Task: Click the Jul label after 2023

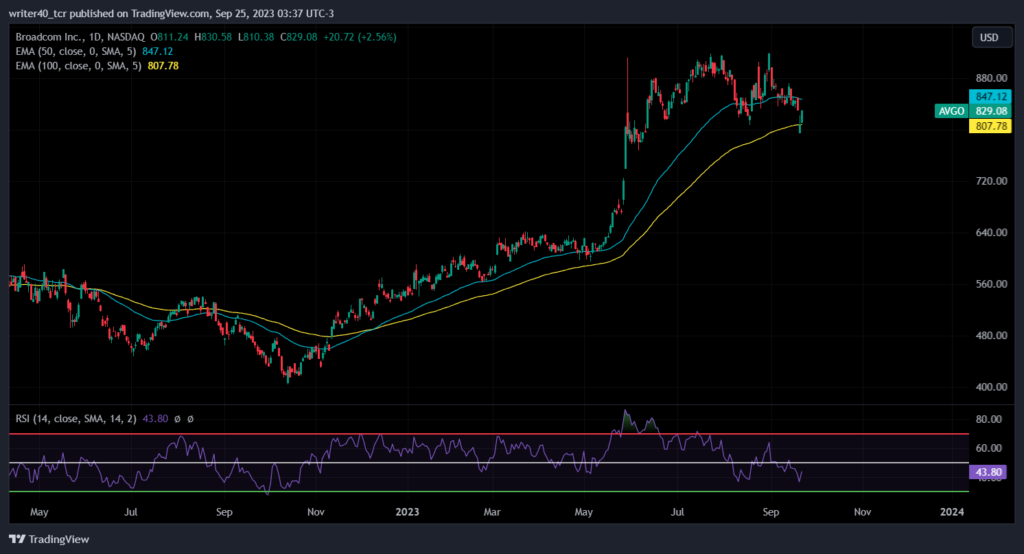Action: coord(677,512)
